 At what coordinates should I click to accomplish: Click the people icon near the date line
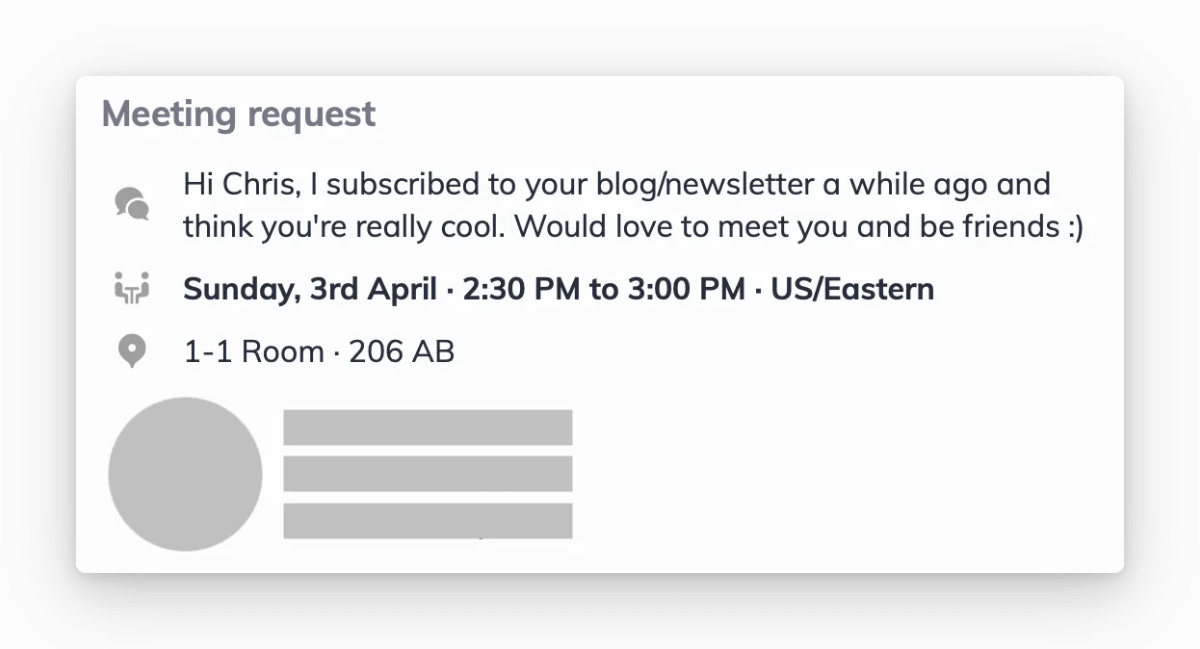(x=131, y=287)
